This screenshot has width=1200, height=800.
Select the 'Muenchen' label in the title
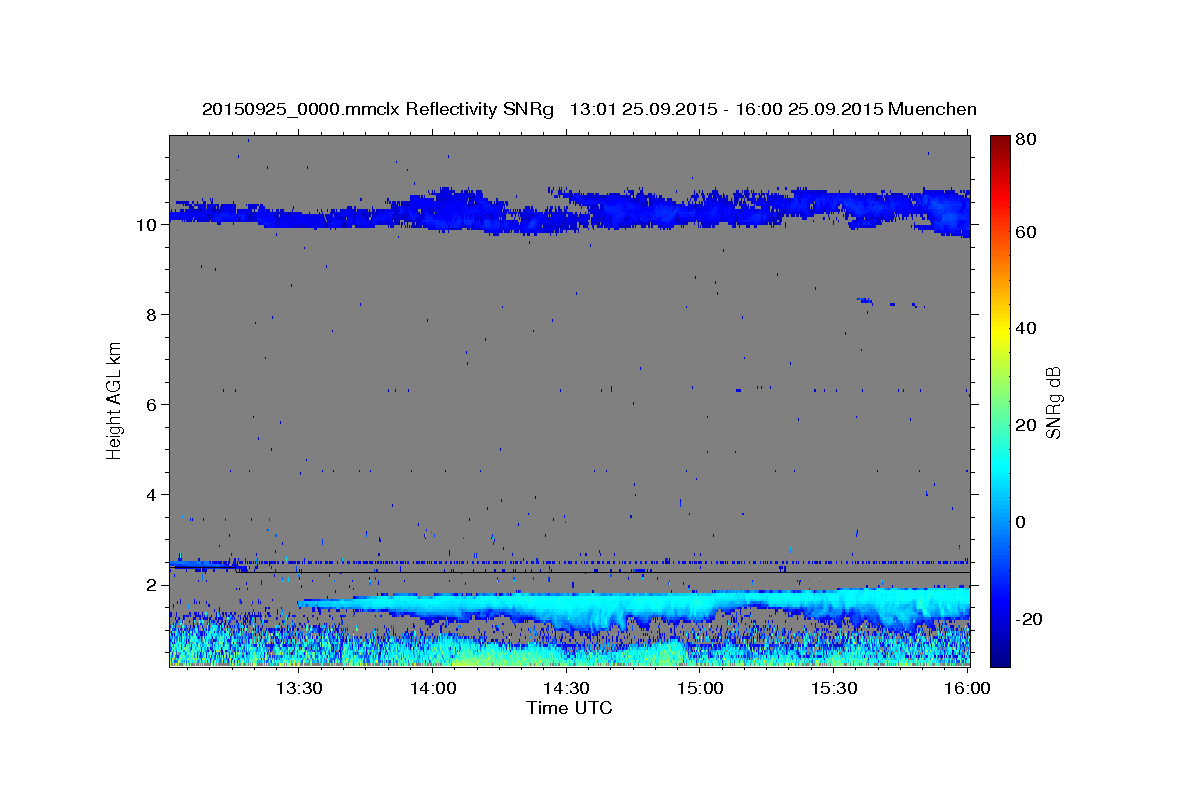coord(930,109)
